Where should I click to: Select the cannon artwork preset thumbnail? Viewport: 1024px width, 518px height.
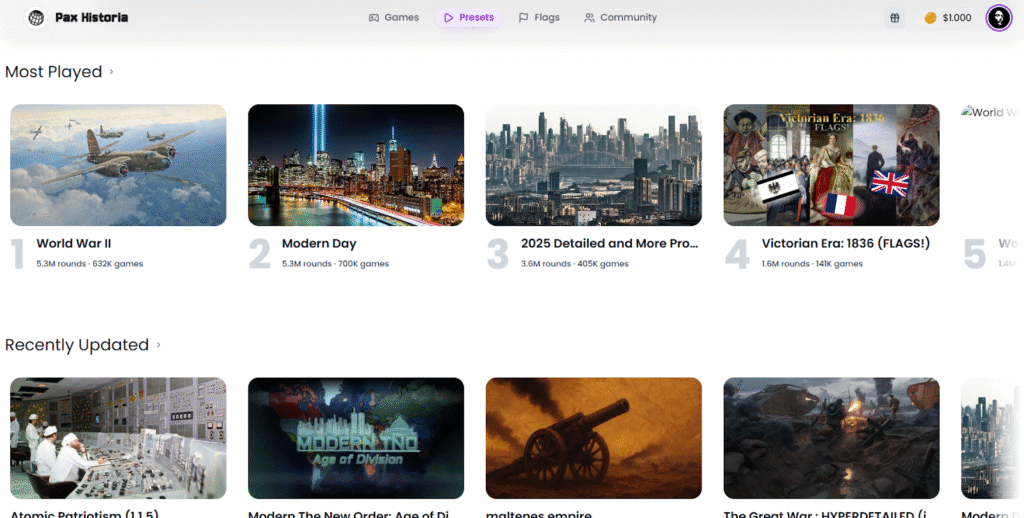(x=593, y=437)
